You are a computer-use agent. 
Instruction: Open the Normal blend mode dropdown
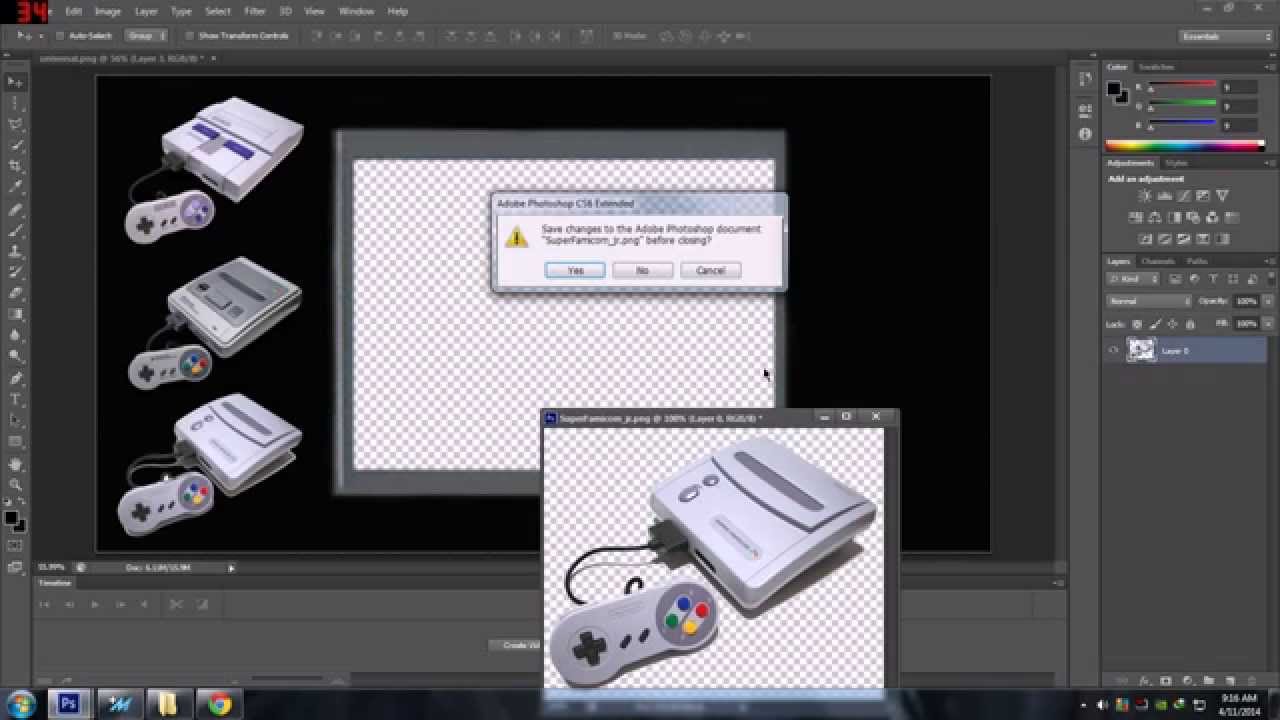pyautogui.click(x=1150, y=301)
